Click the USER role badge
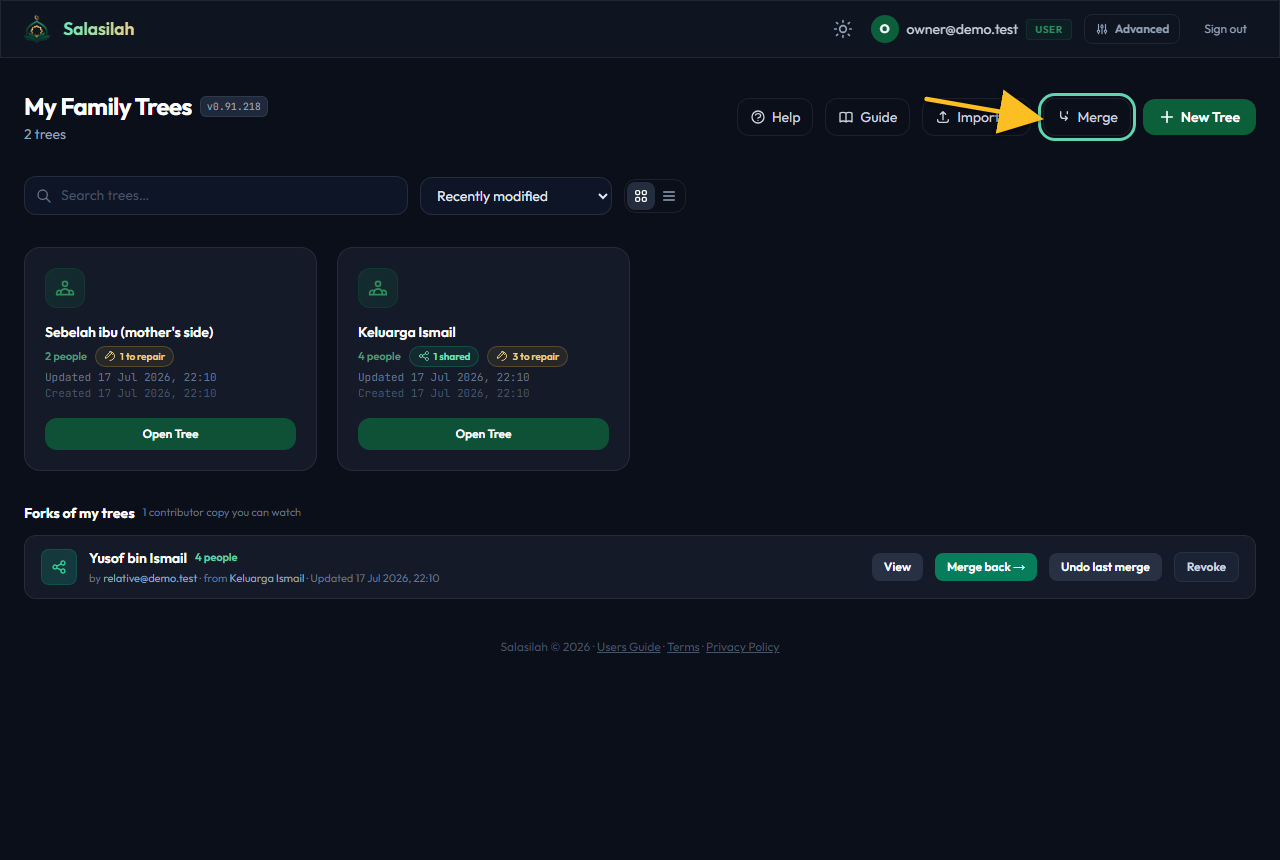Viewport: 1280px width, 860px height. (x=1048, y=29)
